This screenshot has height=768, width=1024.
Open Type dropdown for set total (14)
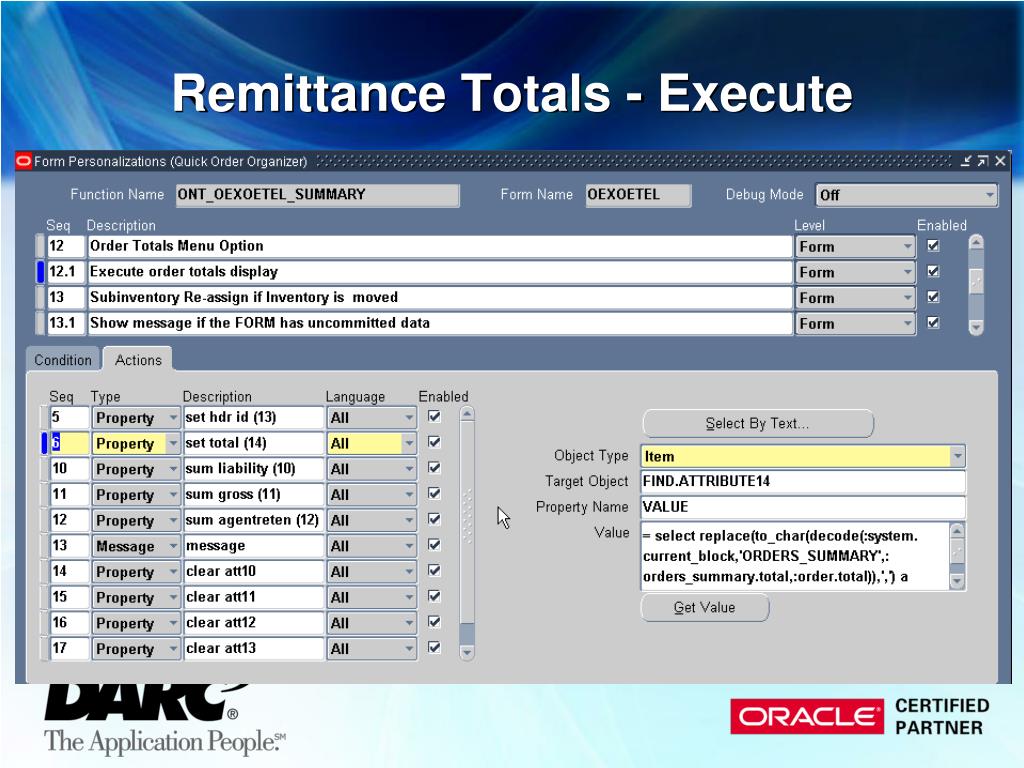[x=173, y=443]
